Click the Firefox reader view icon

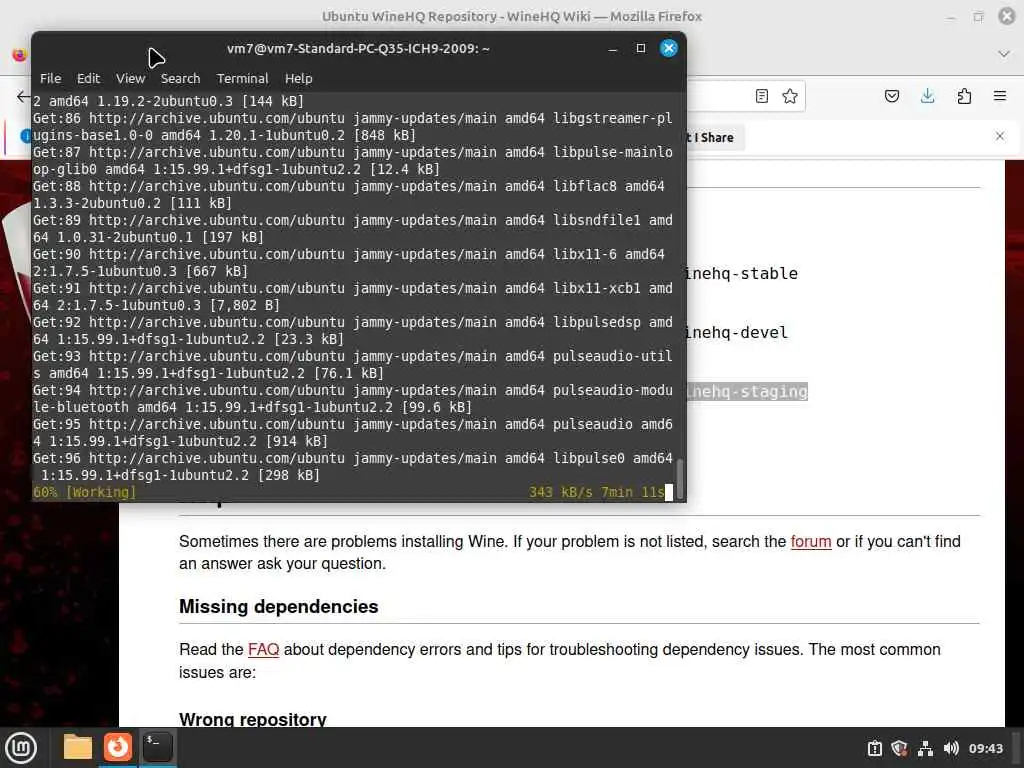(x=761, y=97)
